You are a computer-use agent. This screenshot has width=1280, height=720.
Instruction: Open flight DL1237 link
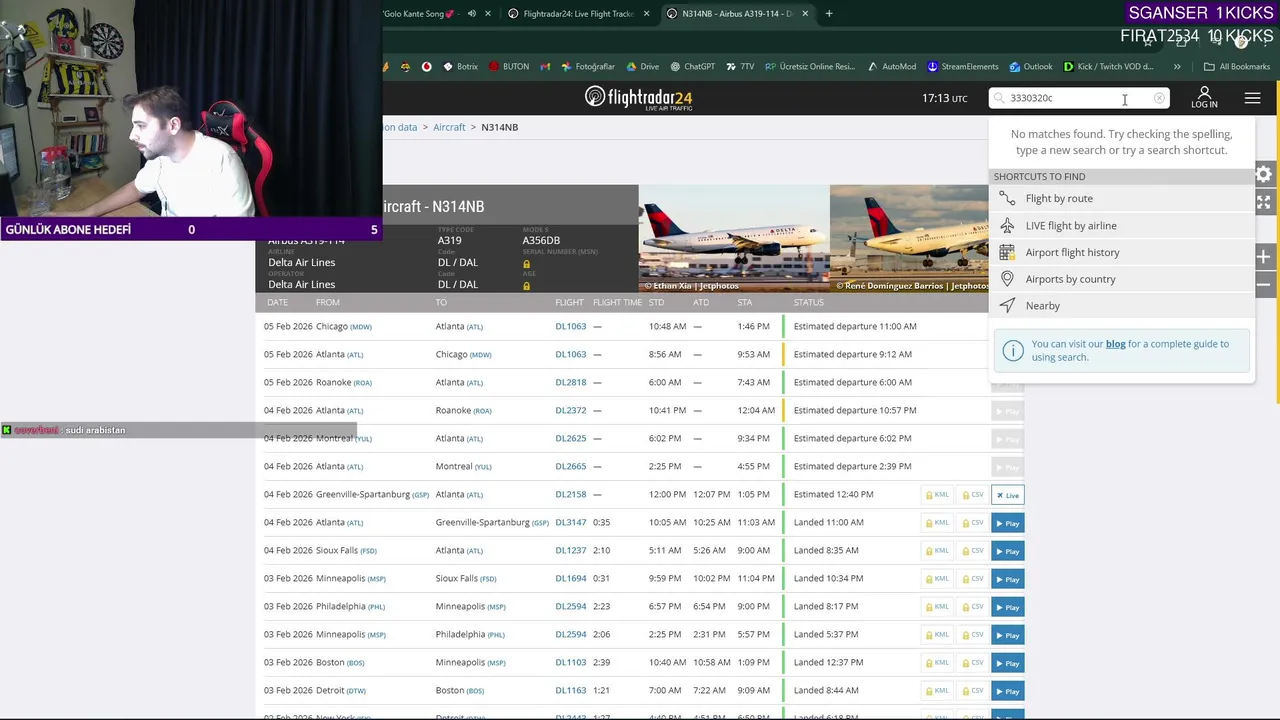(x=570, y=550)
